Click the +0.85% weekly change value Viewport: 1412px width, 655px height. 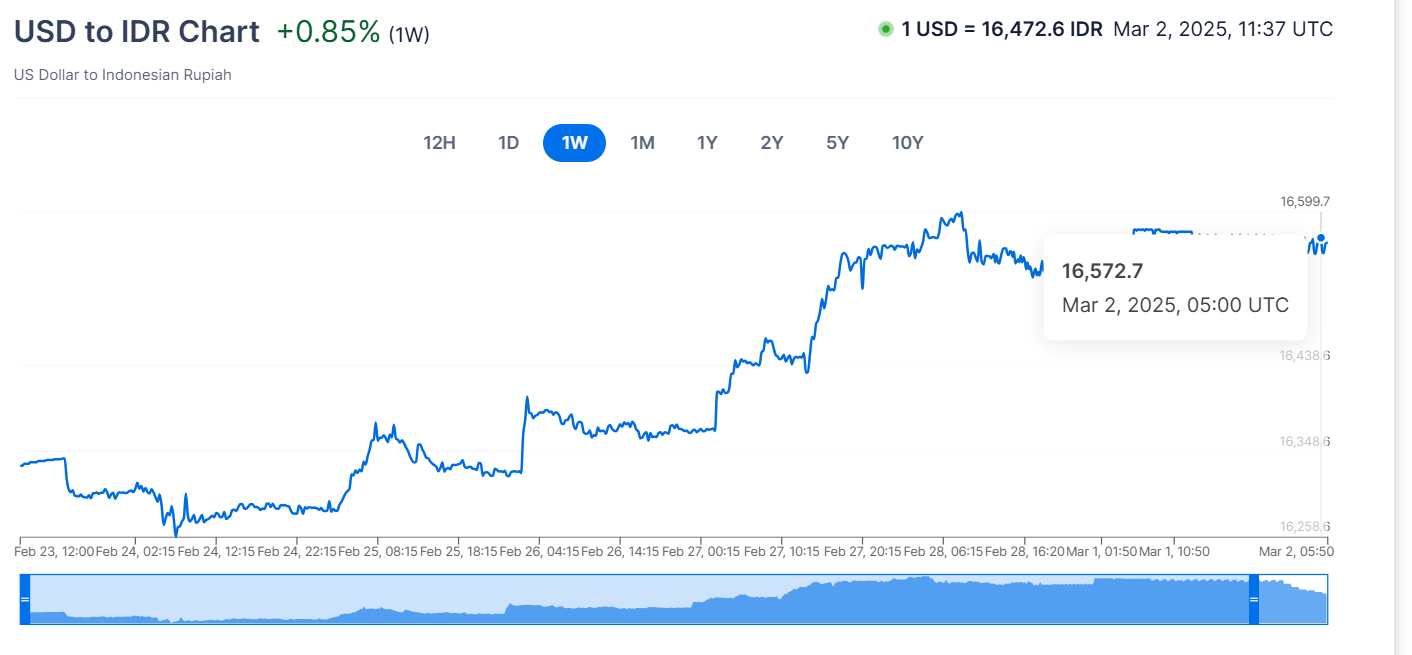[x=328, y=31]
